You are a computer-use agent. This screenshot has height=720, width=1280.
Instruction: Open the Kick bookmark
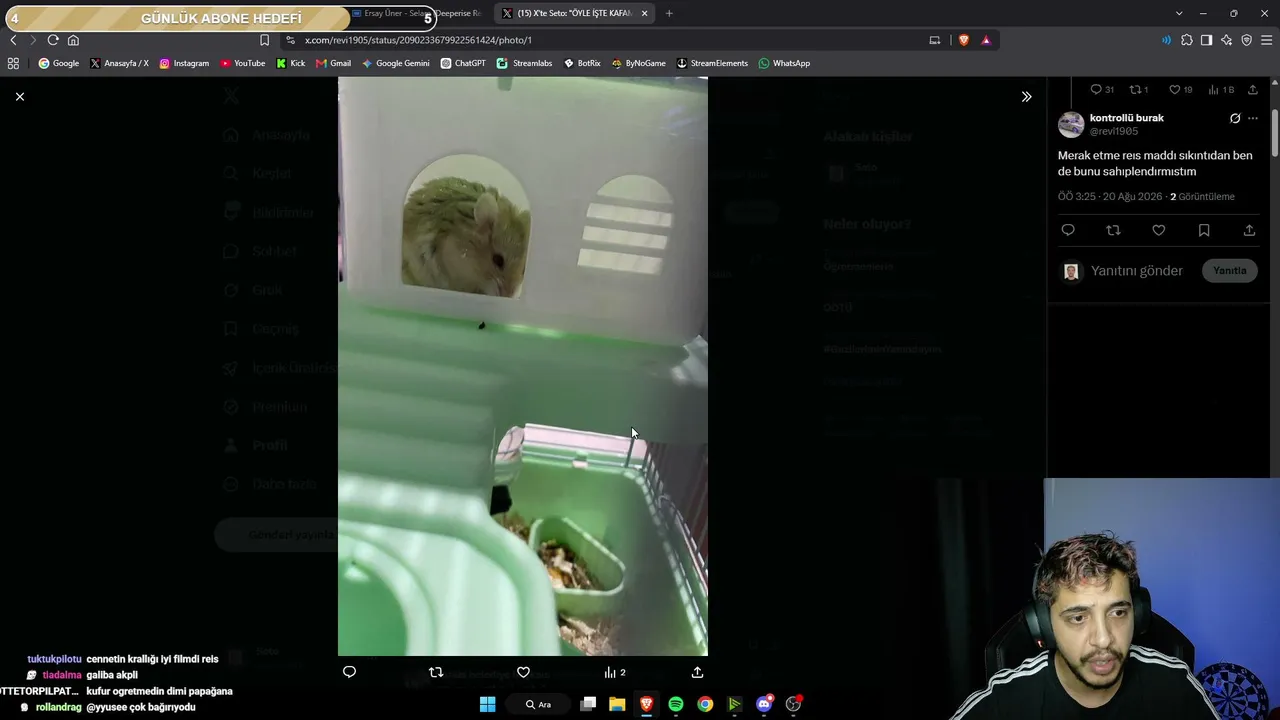291,63
